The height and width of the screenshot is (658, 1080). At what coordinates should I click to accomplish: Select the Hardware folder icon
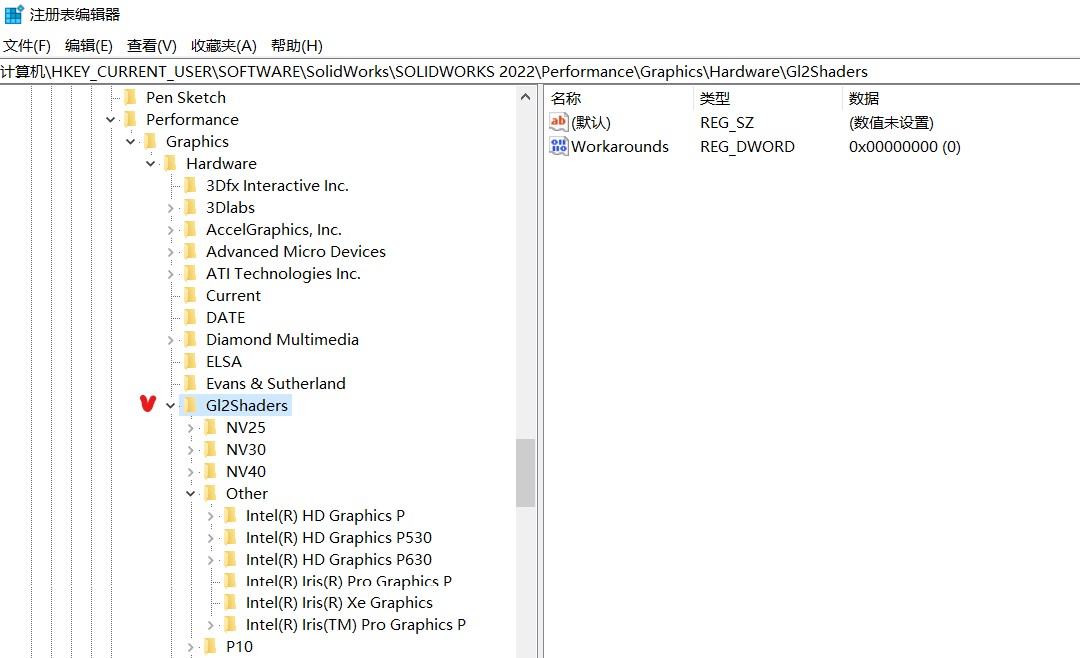coord(170,163)
